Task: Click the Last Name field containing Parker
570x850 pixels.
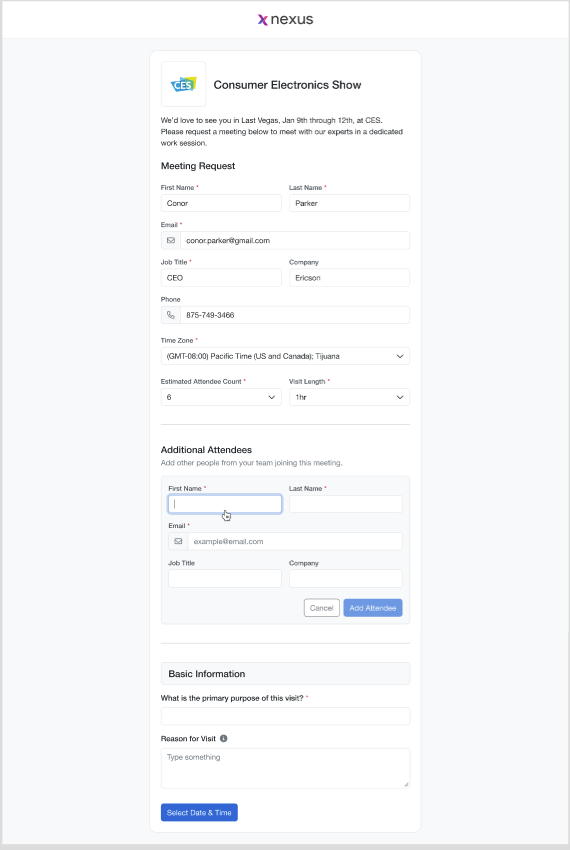Action: click(349, 203)
